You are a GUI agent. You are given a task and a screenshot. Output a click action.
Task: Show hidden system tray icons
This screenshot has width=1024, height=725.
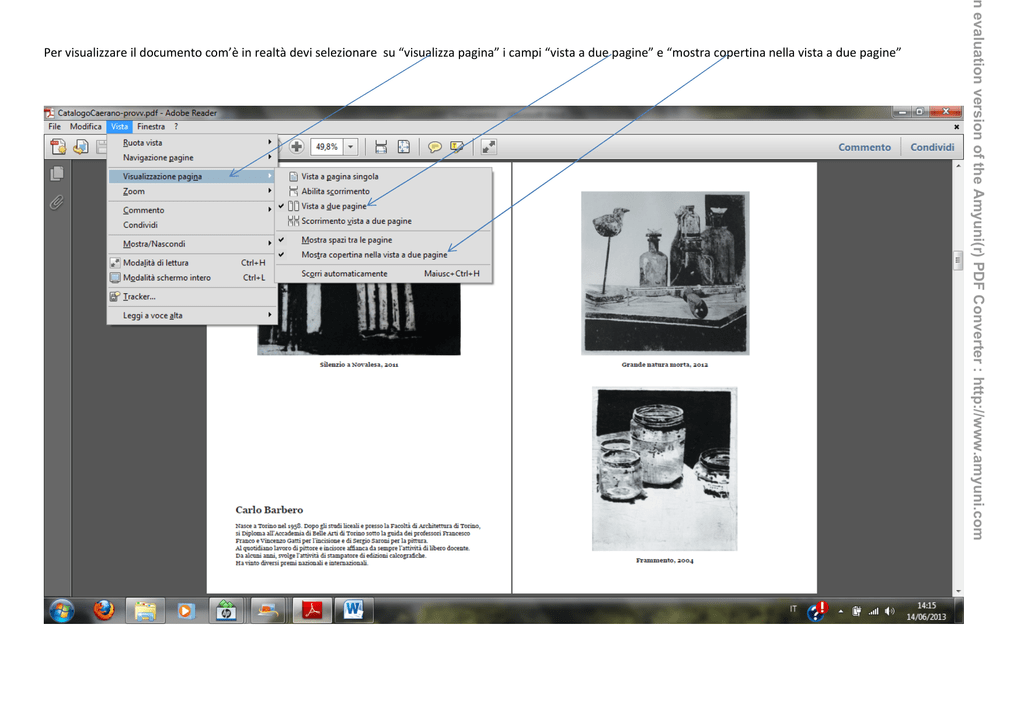point(841,612)
